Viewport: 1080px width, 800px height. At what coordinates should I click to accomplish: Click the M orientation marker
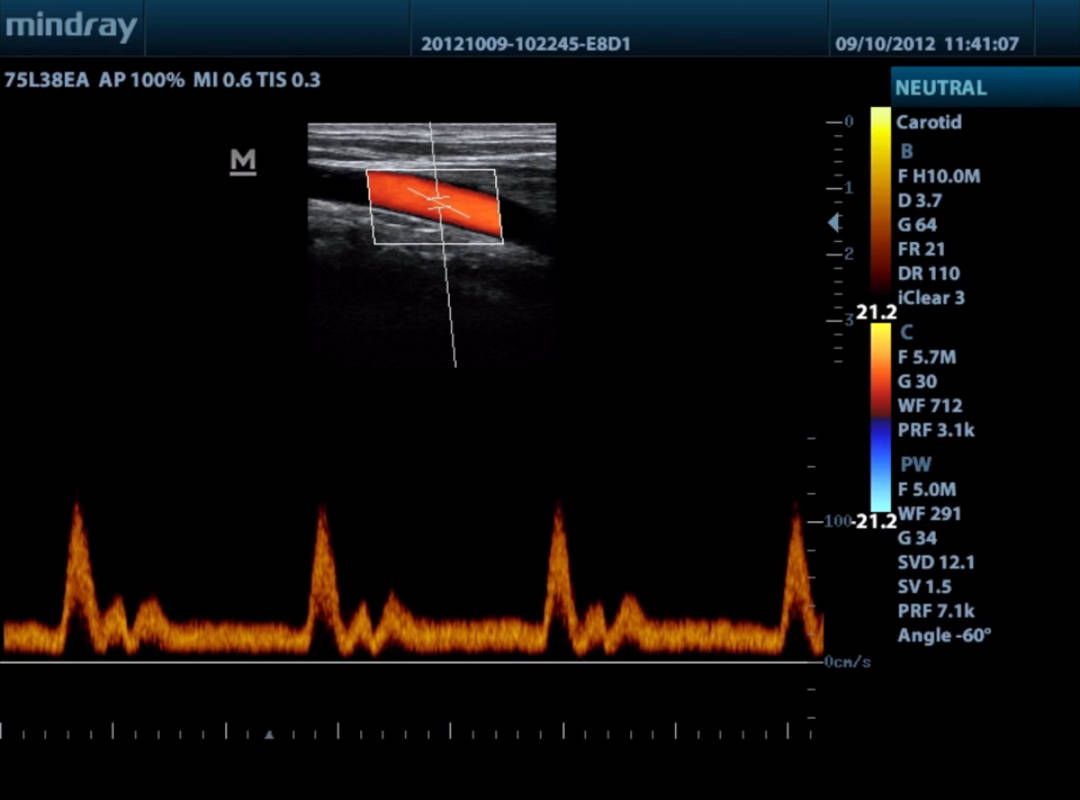pos(243,161)
